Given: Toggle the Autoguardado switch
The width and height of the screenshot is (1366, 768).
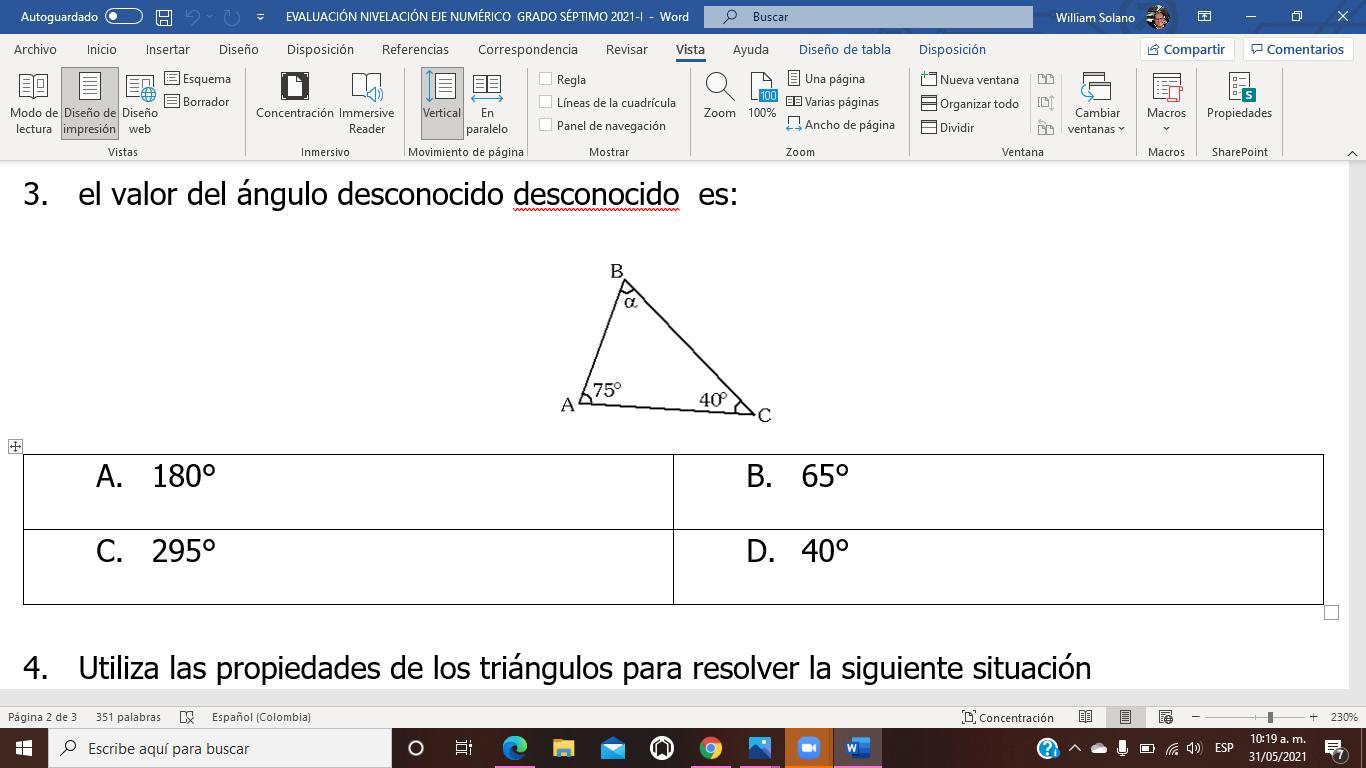Looking at the screenshot, I should (123, 17).
